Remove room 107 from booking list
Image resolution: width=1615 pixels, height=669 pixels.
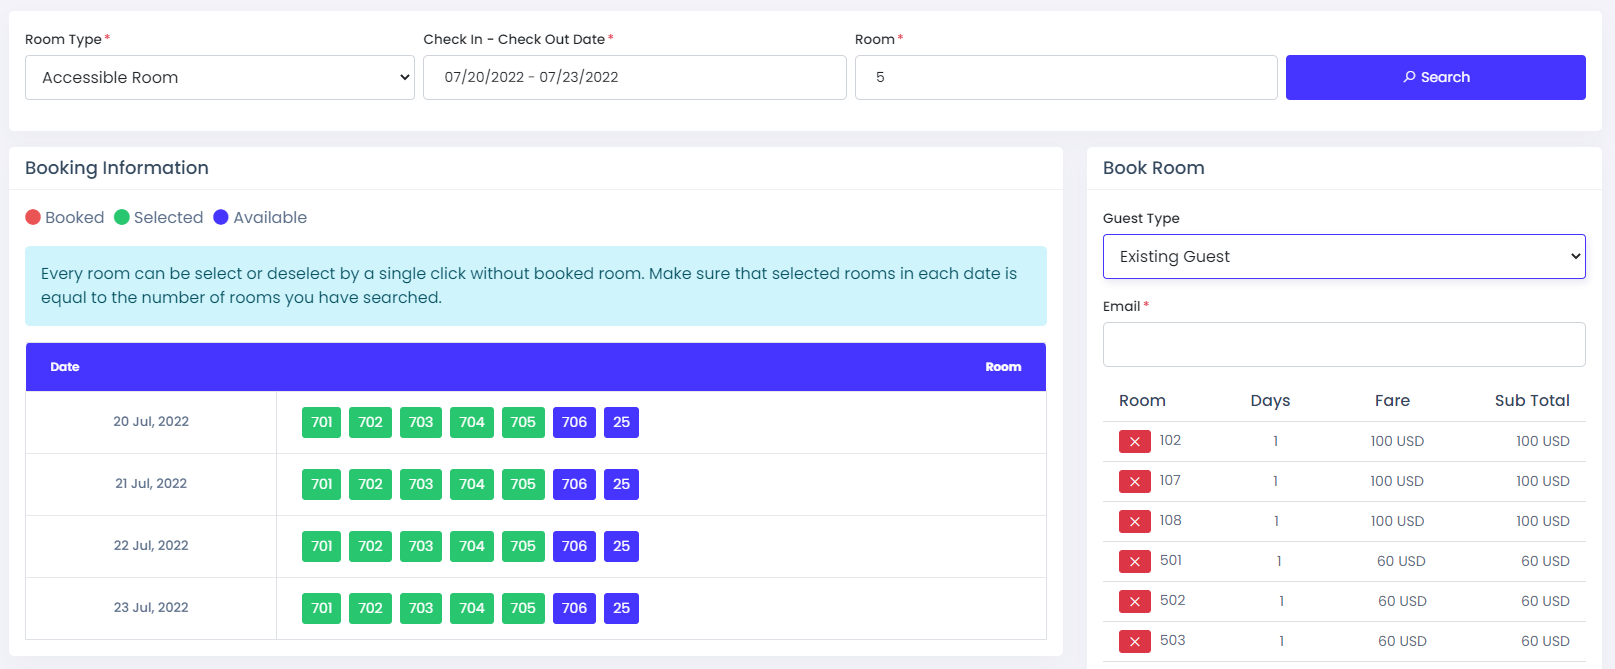tap(1134, 481)
